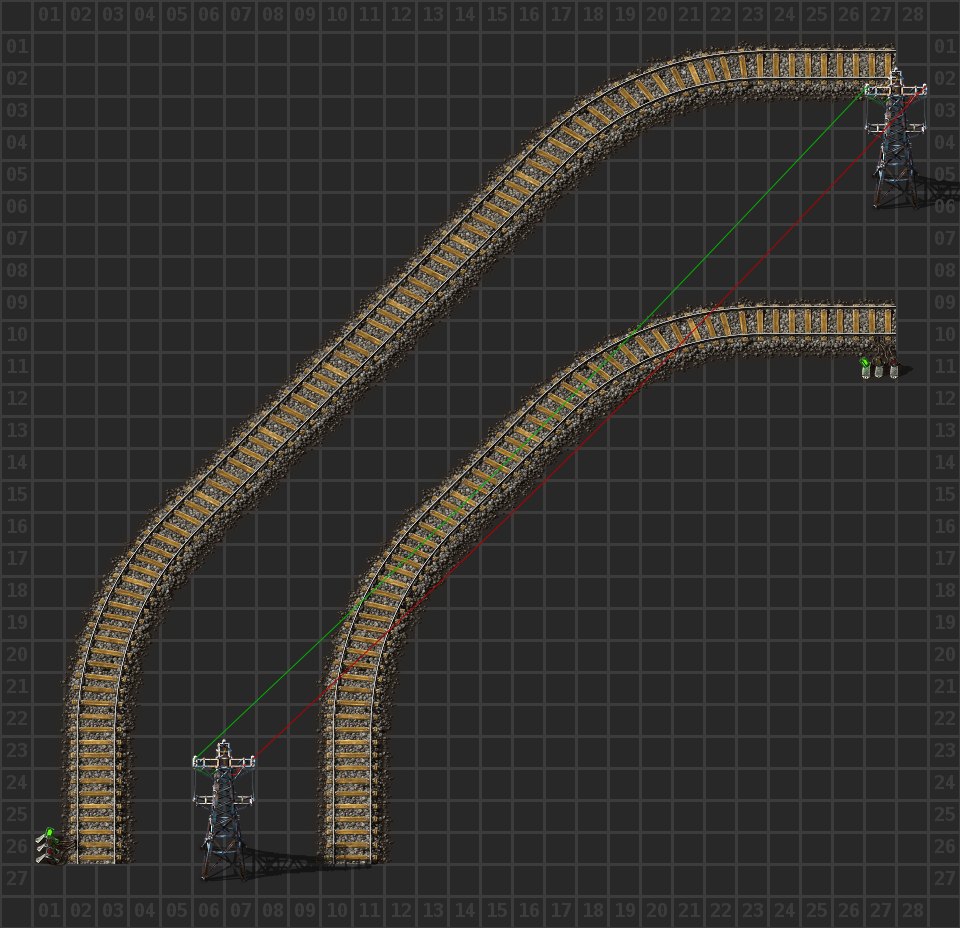Click row label 20 on the right edge
960x928 pixels.
coord(945,654)
